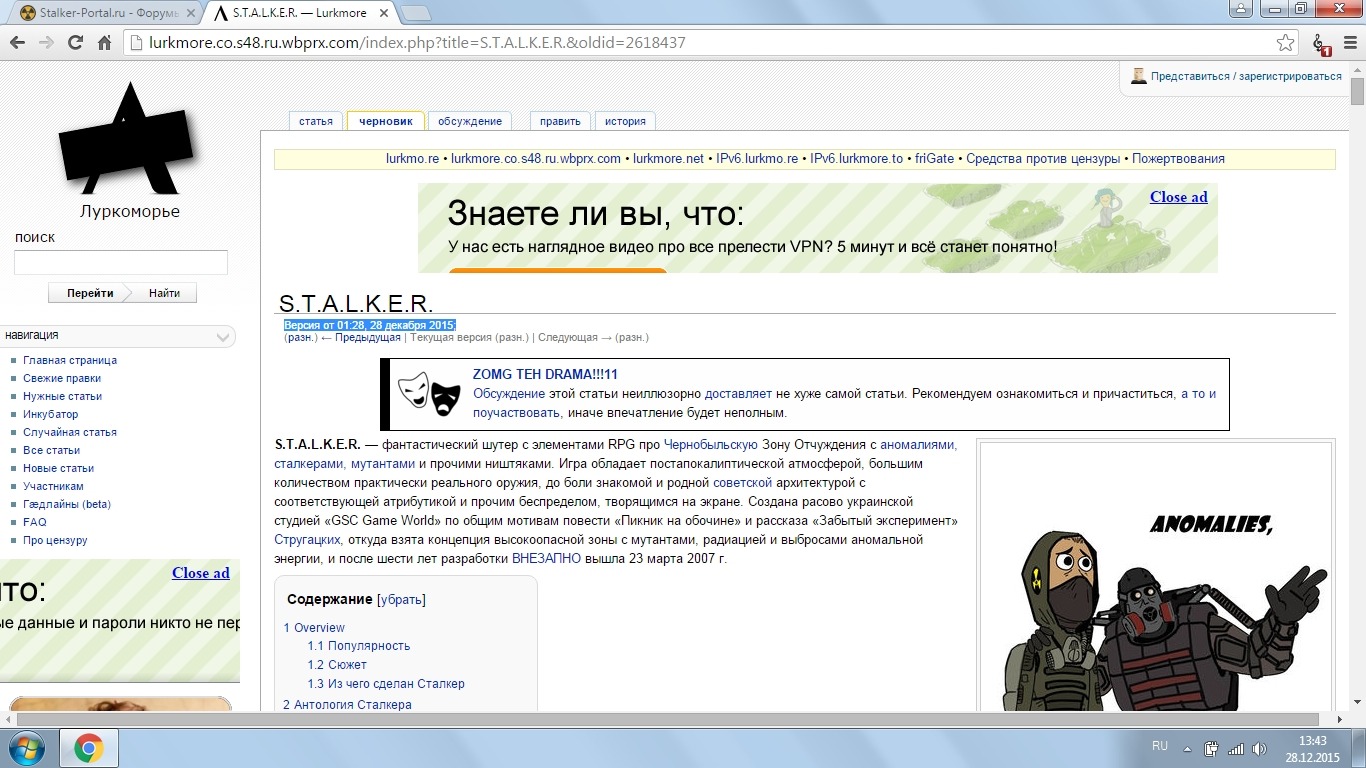Open the Chrome menu hamburger icon

1348,43
